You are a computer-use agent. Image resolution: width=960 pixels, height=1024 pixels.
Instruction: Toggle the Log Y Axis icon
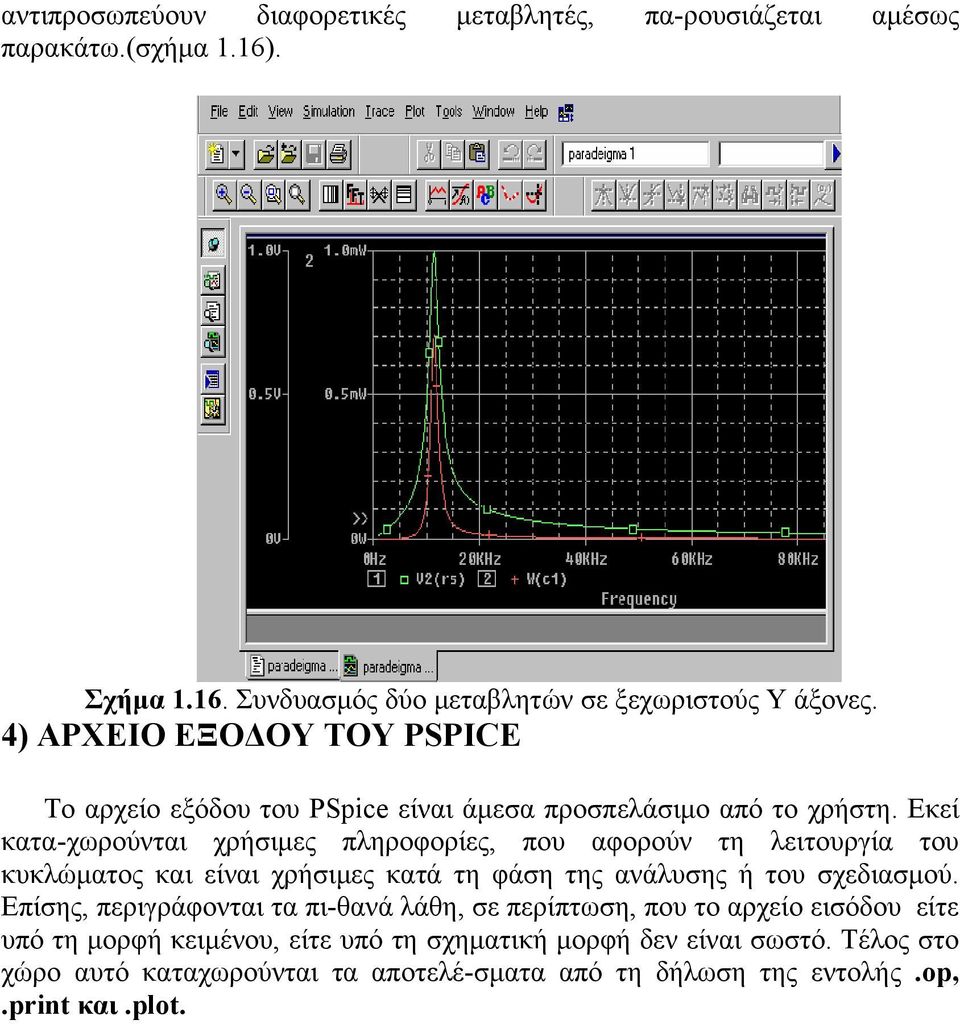click(404, 195)
